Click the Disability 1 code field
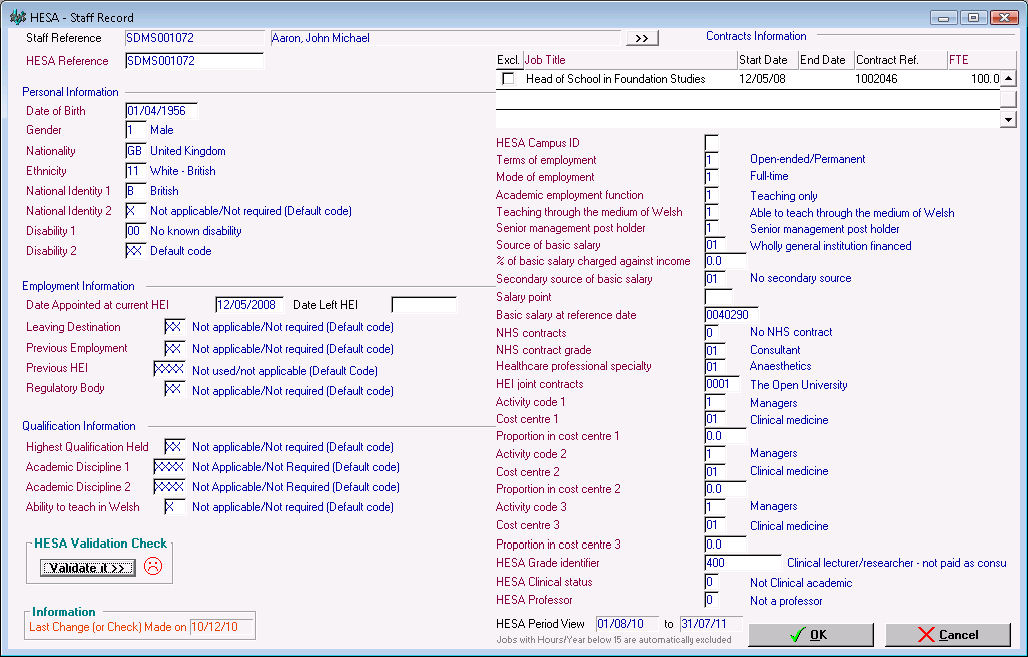1028x657 pixels. [x=135, y=231]
